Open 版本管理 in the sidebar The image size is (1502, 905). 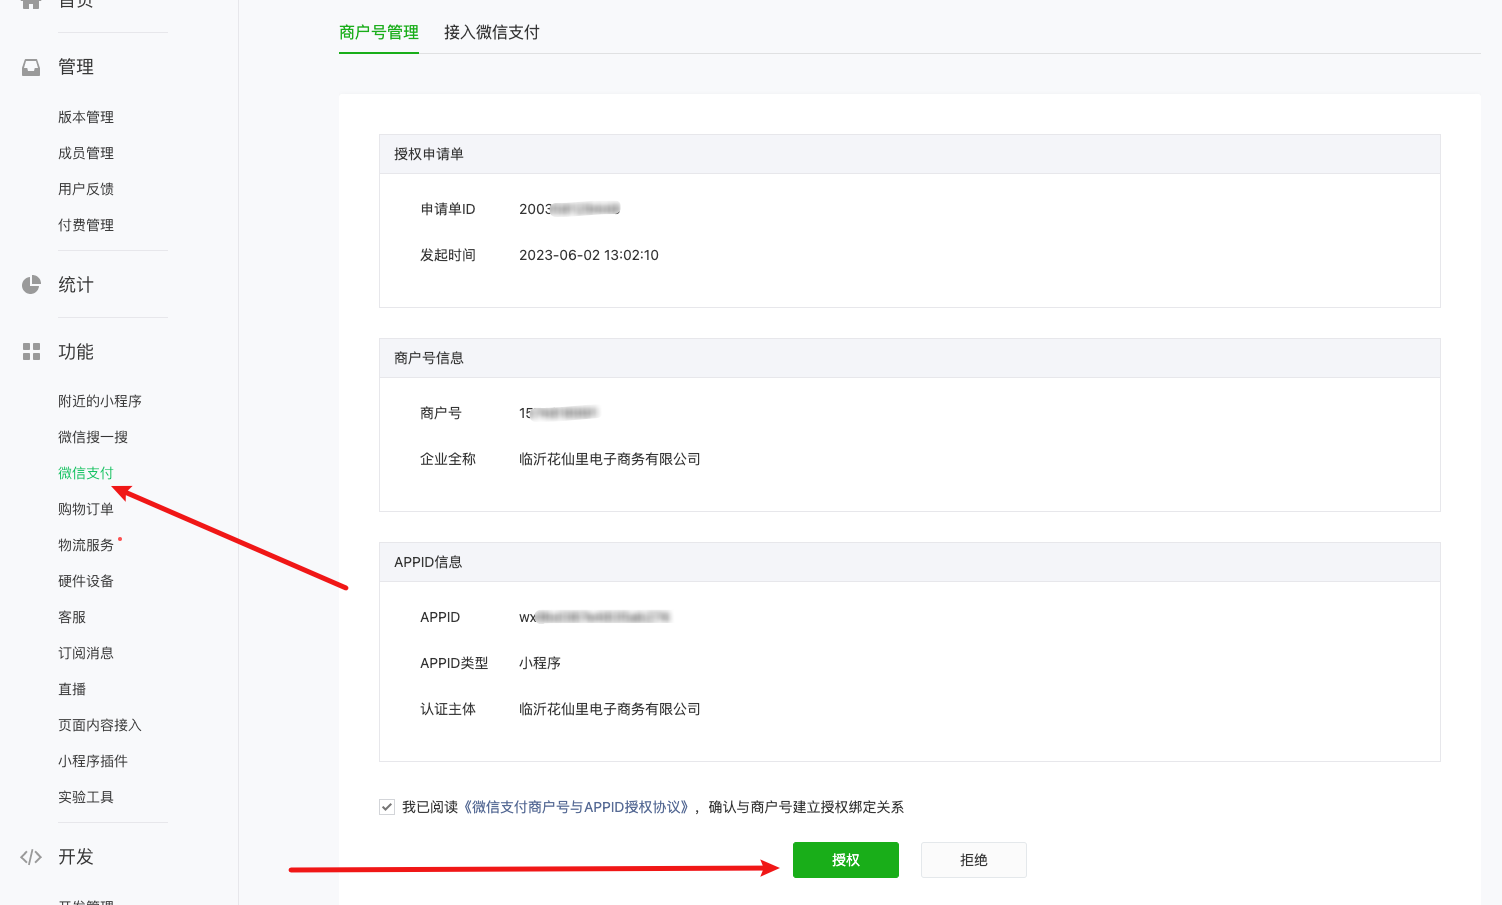click(86, 117)
